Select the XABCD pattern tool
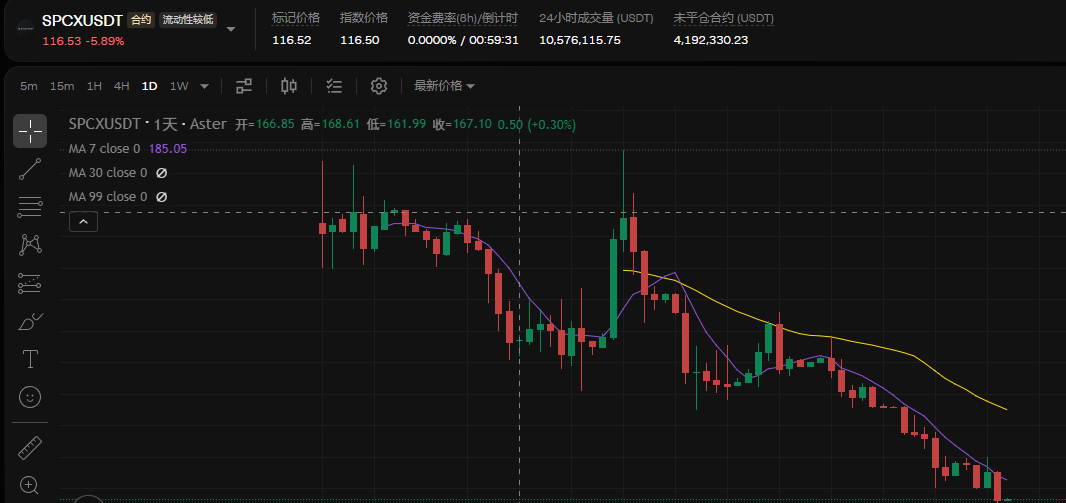The image size is (1066, 503). (30, 245)
